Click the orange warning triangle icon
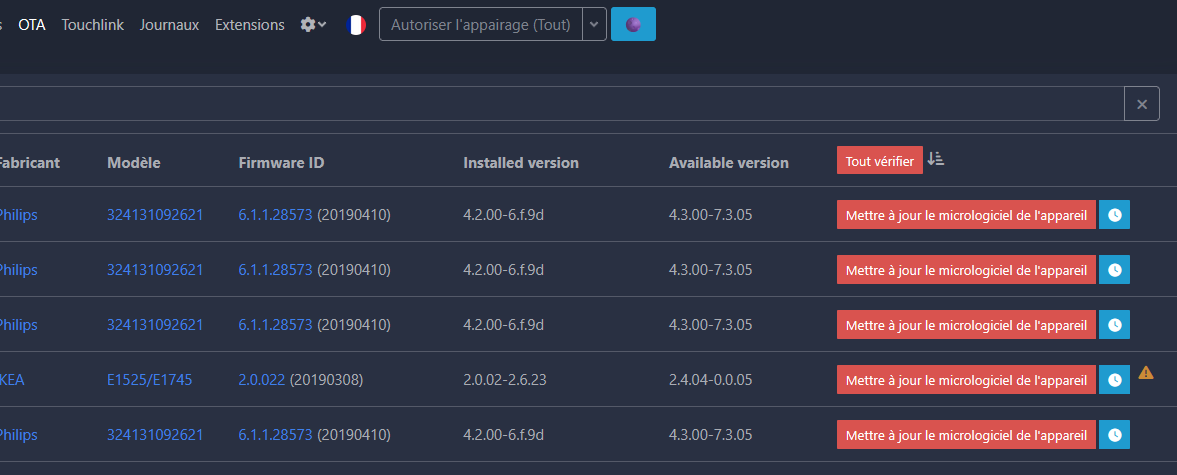The image size is (1177, 475). pyautogui.click(x=1145, y=372)
